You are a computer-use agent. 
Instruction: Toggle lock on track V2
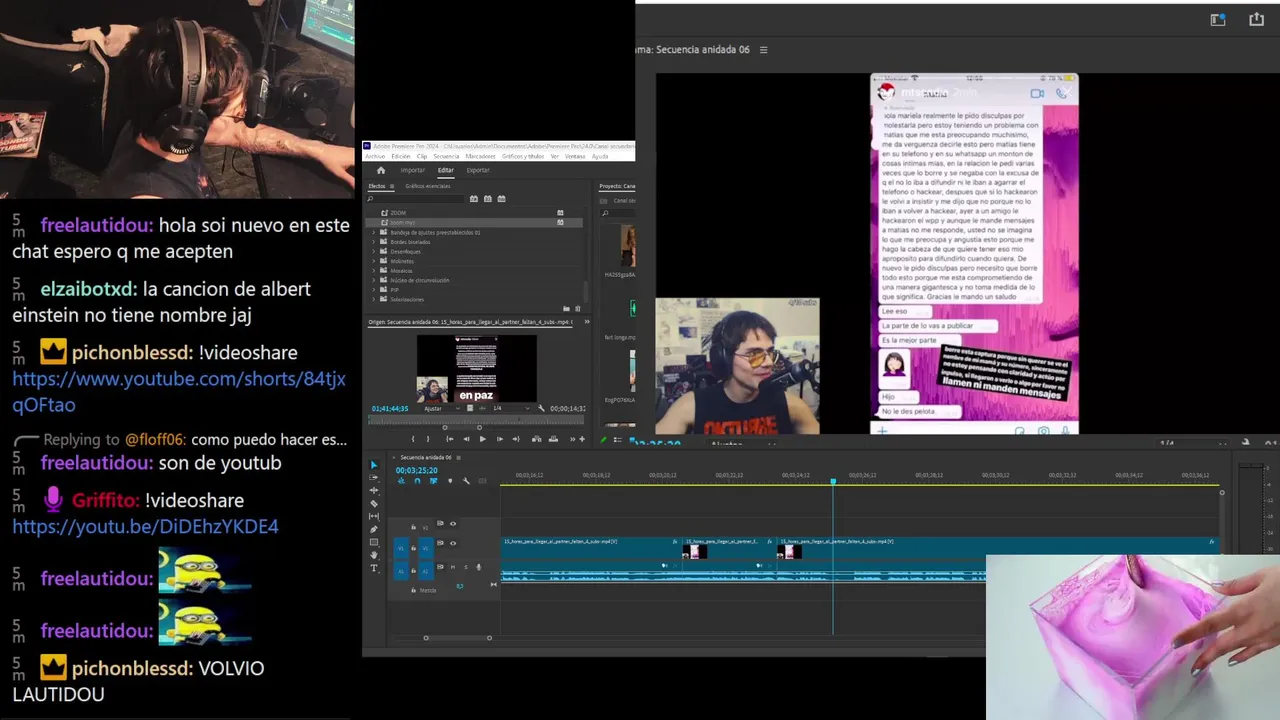tap(413, 527)
